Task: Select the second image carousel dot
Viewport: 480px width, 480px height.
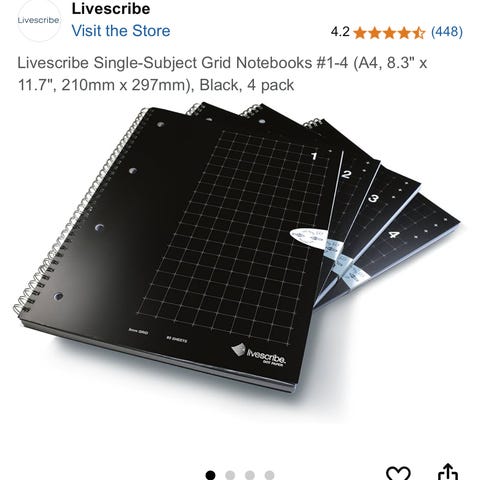Action: pyautogui.click(x=230, y=475)
